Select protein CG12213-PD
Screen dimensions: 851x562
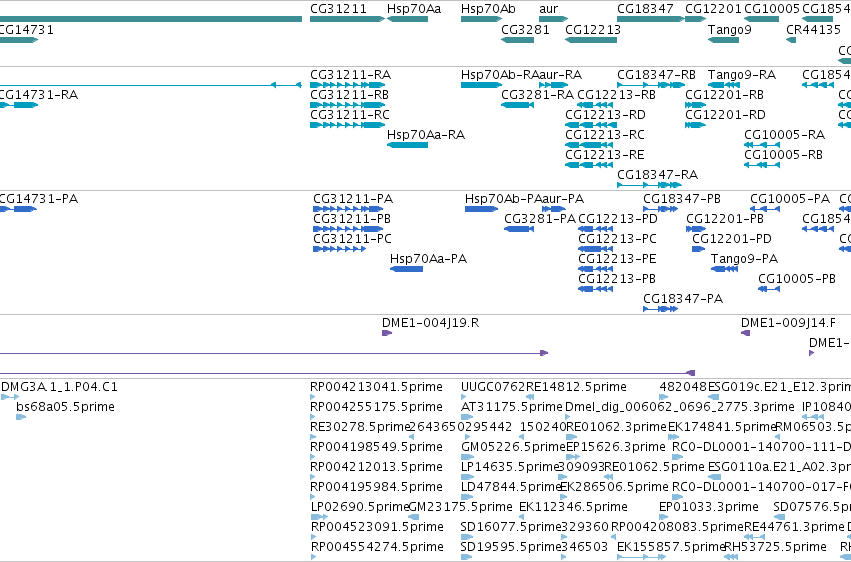click(595, 229)
